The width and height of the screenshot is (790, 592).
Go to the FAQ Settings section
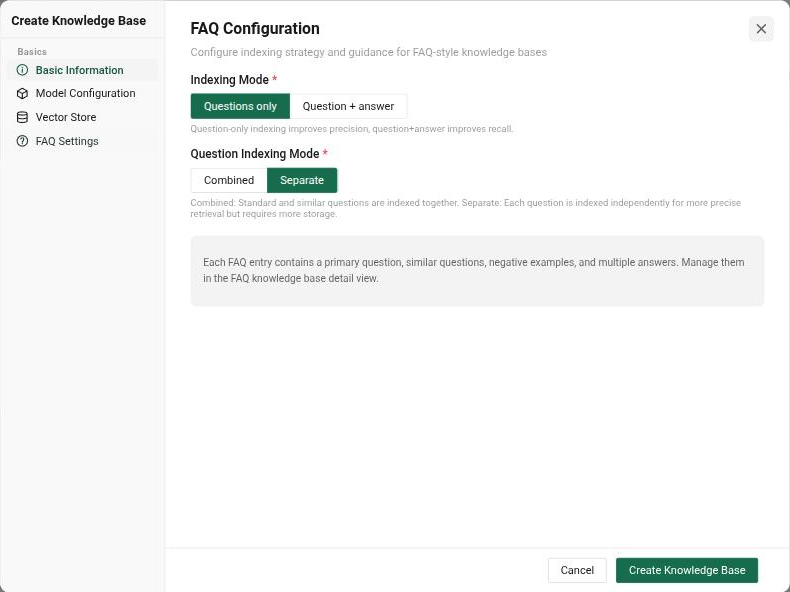[83, 141]
